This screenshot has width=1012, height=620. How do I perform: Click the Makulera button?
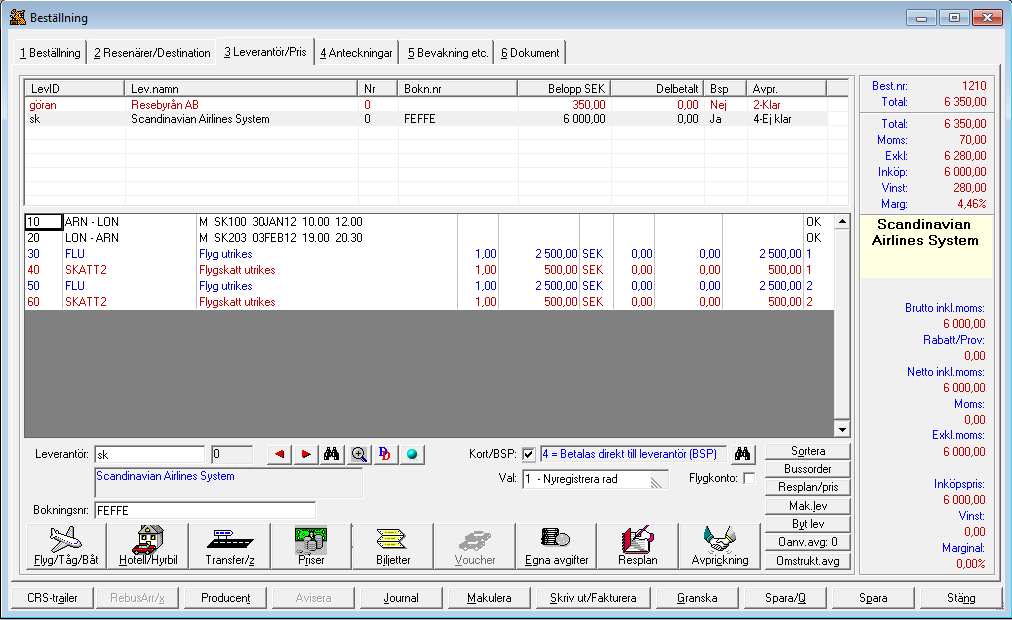coord(489,598)
